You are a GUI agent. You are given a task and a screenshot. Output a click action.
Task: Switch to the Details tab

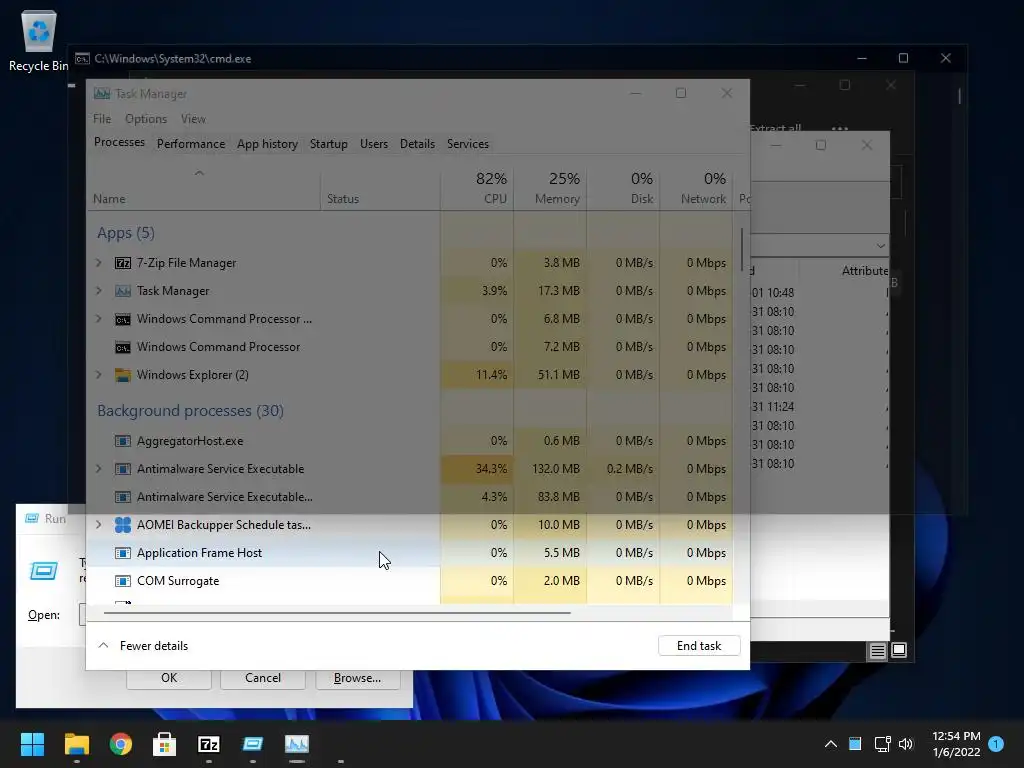pyautogui.click(x=417, y=144)
